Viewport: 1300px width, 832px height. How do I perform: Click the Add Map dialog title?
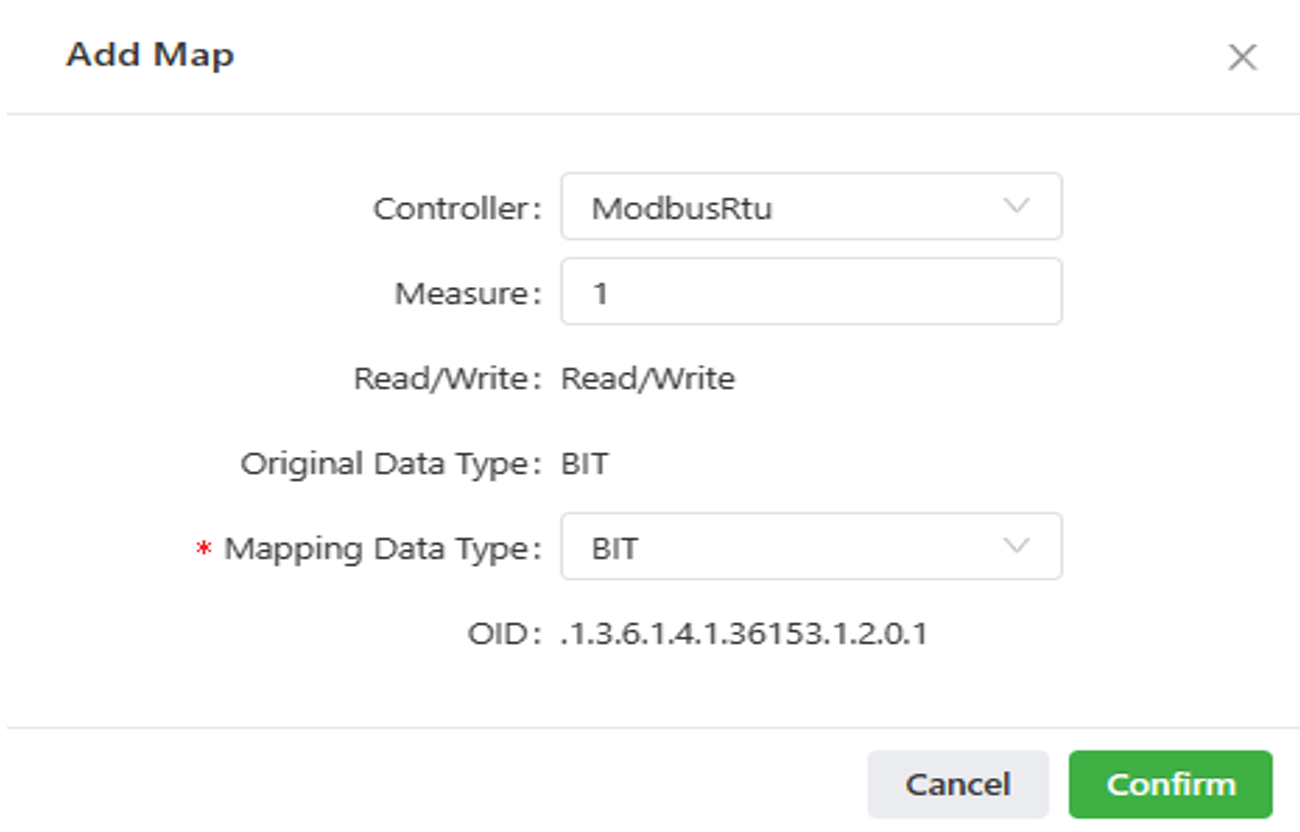pos(150,55)
